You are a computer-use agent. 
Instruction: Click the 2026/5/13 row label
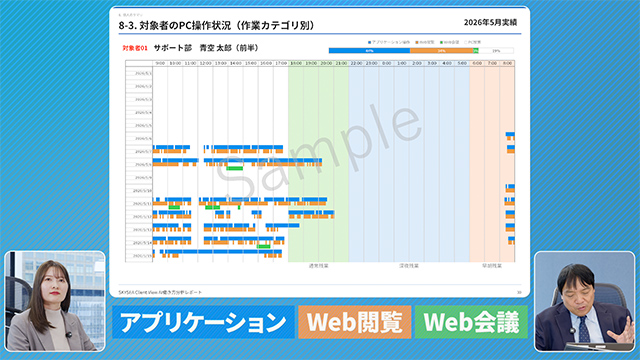tap(142, 230)
